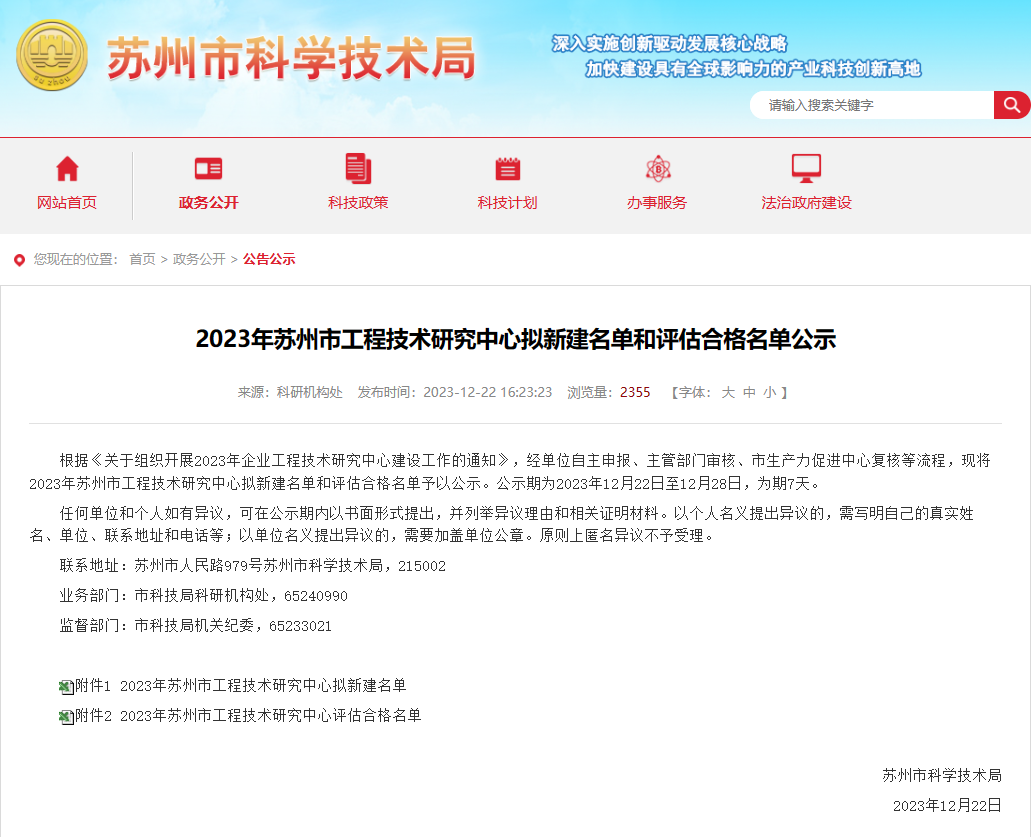Type in the 请输入搜索关键字 search box
The width and height of the screenshot is (1031, 837).
[x=870, y=105]
